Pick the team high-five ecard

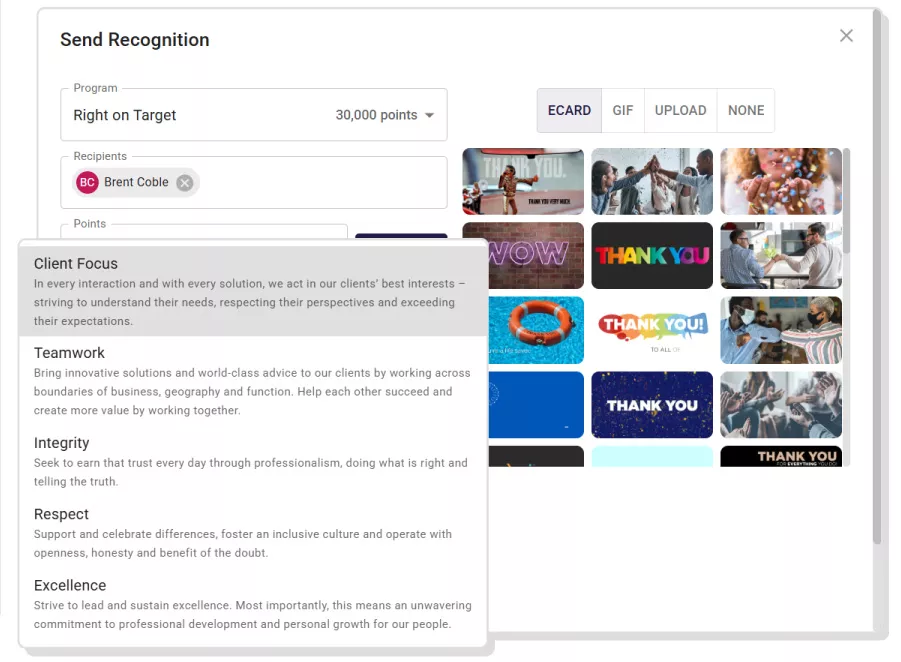point(652,181)
